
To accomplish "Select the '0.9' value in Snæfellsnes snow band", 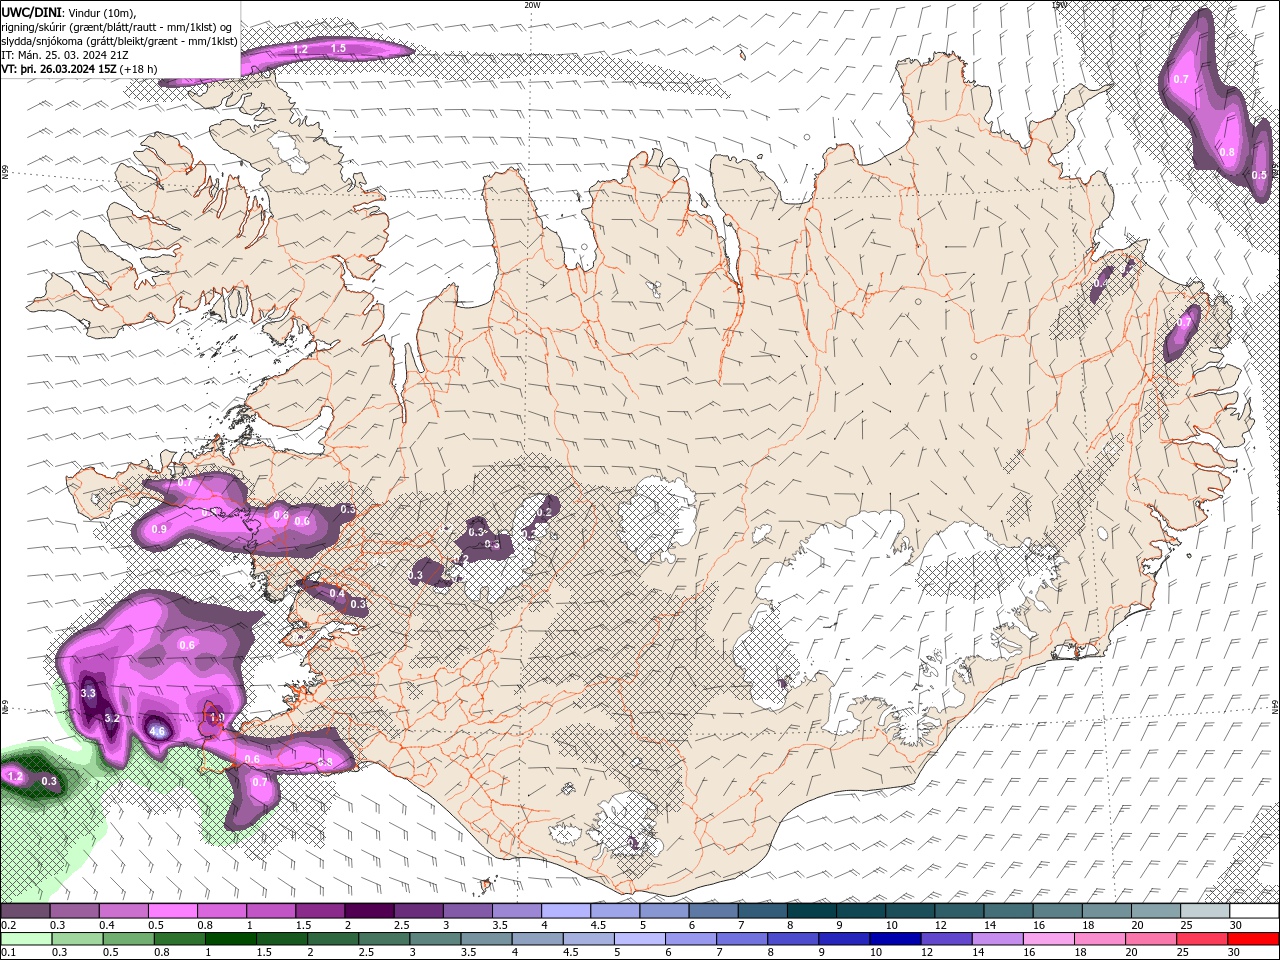I will [158, 528].
